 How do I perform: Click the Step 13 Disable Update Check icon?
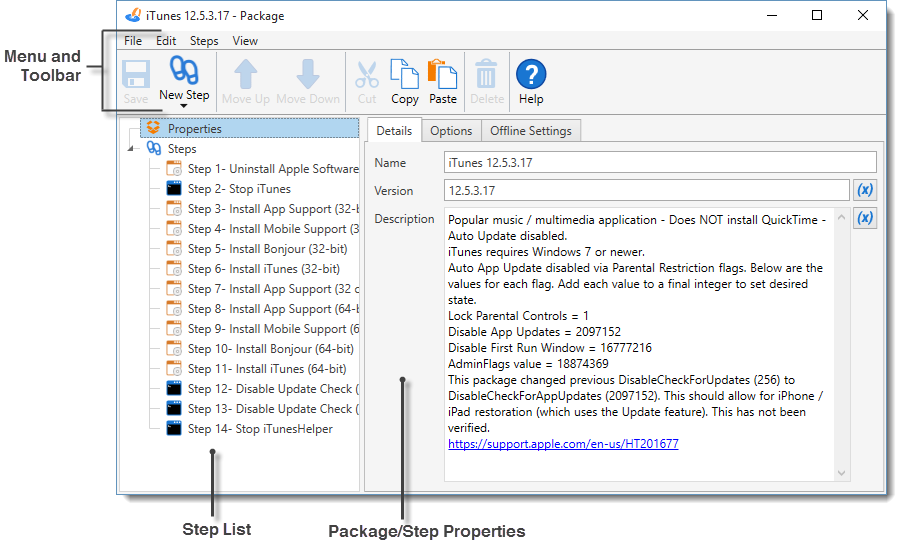point(174,409)
